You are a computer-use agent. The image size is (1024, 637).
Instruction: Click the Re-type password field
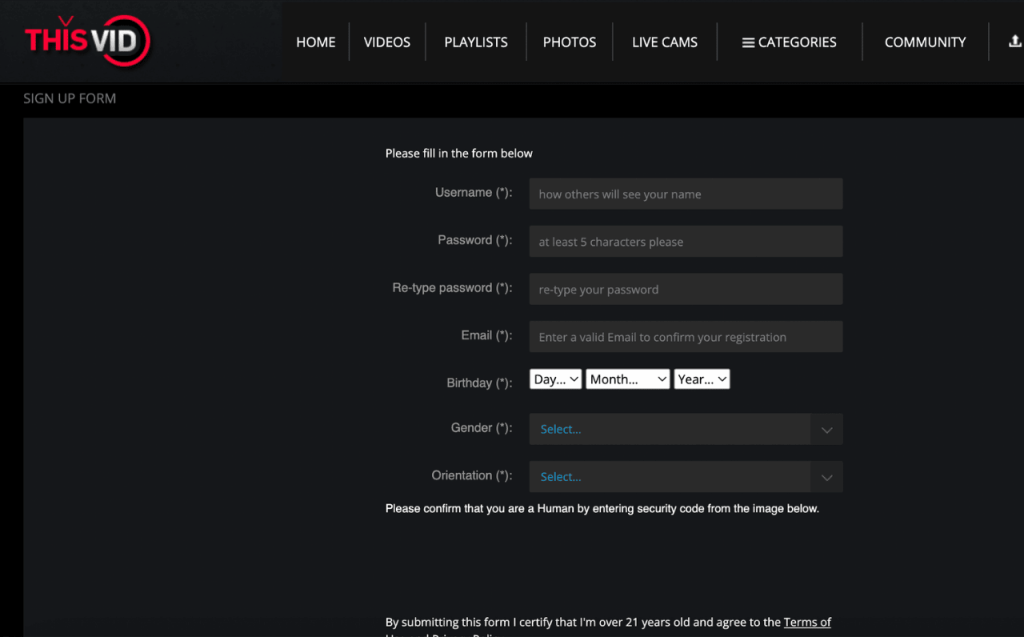[685, 289]
